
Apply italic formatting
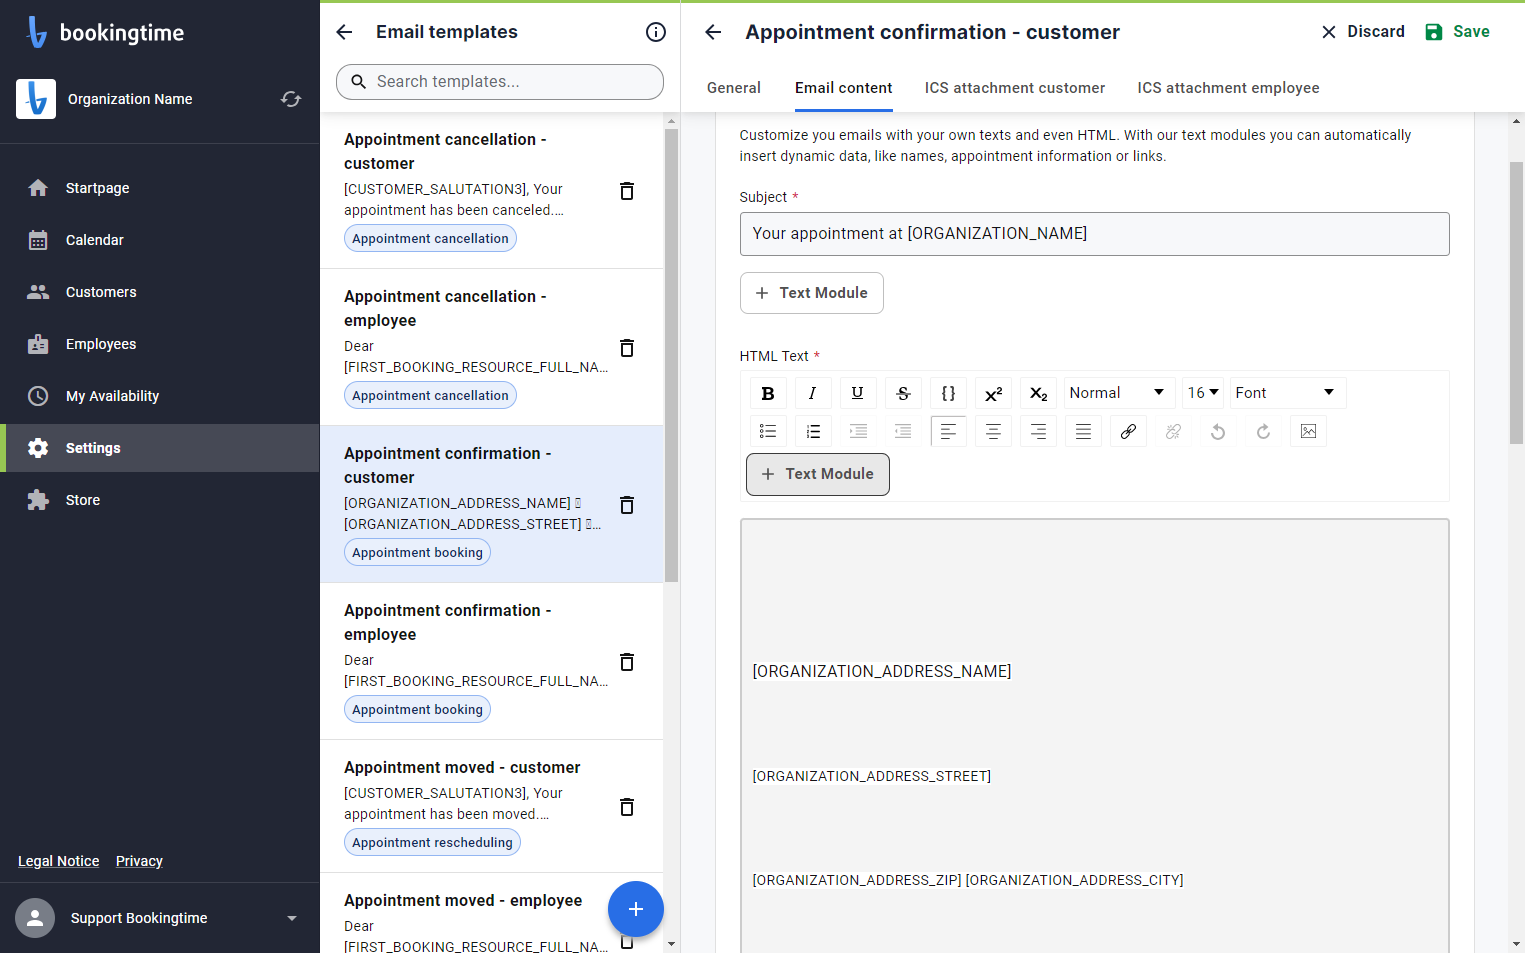812,393
